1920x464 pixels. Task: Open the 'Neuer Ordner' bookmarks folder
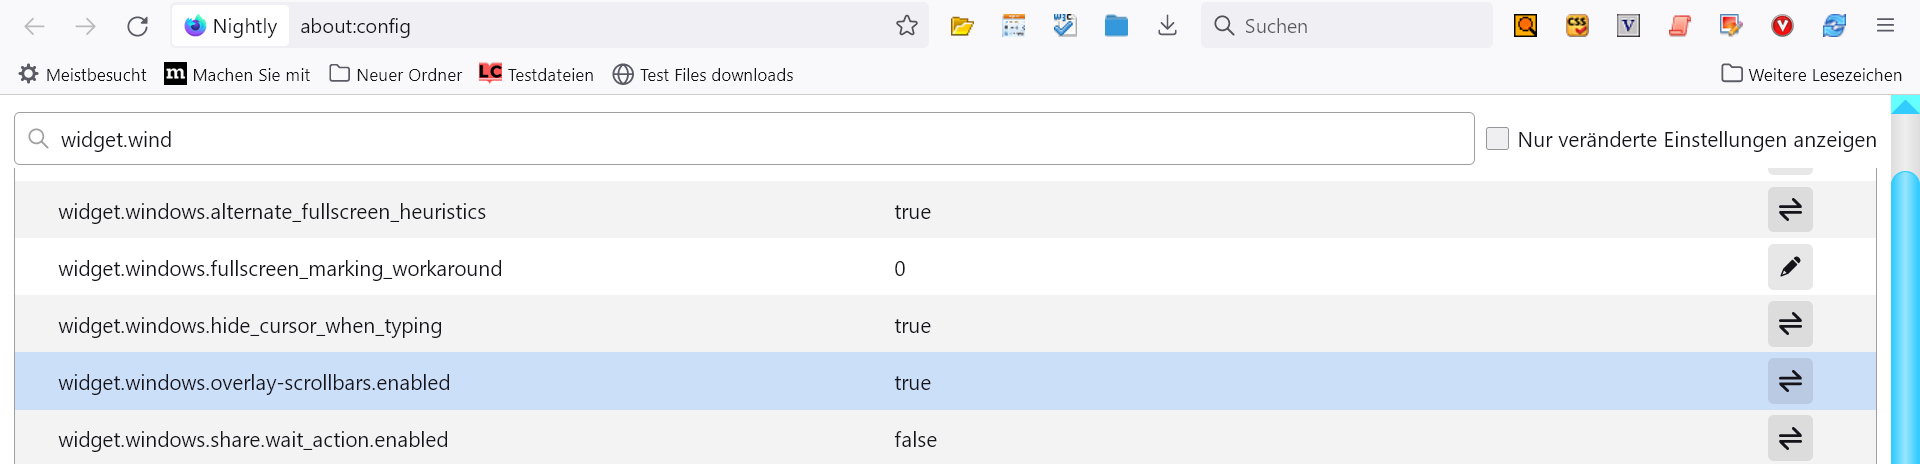tap(396, 75)
